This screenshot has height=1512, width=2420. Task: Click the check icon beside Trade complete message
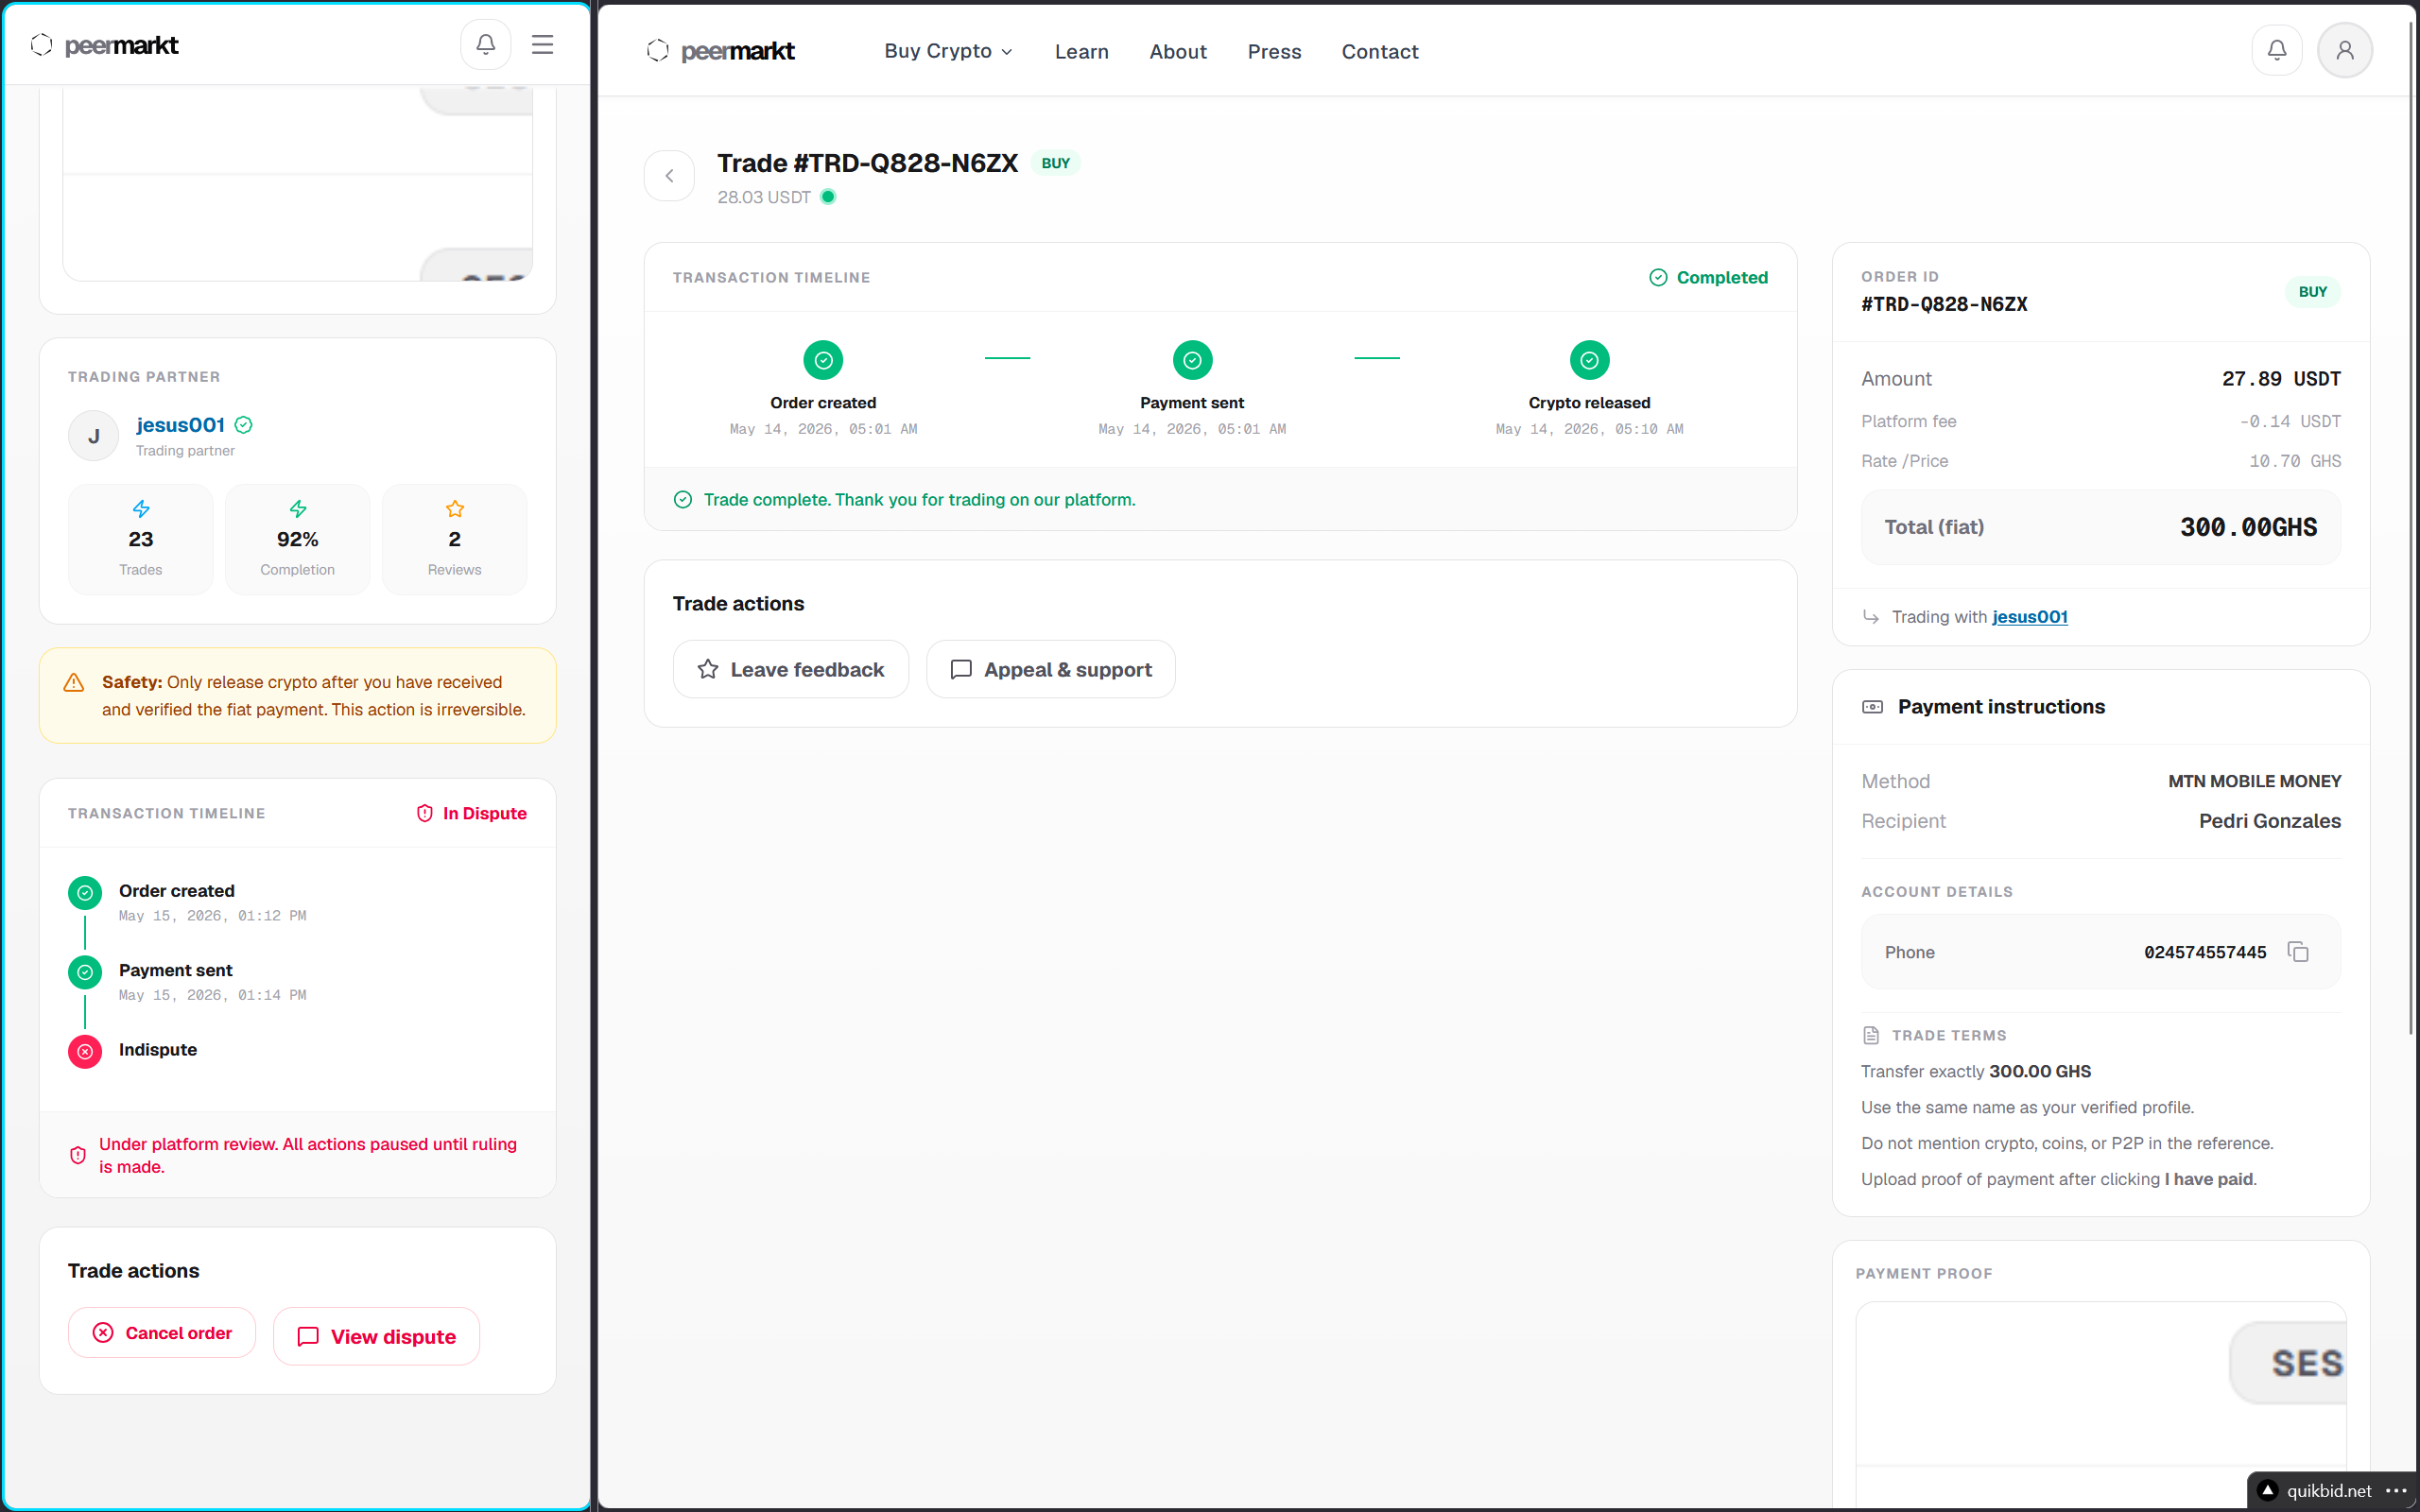(x=683, y=500)
